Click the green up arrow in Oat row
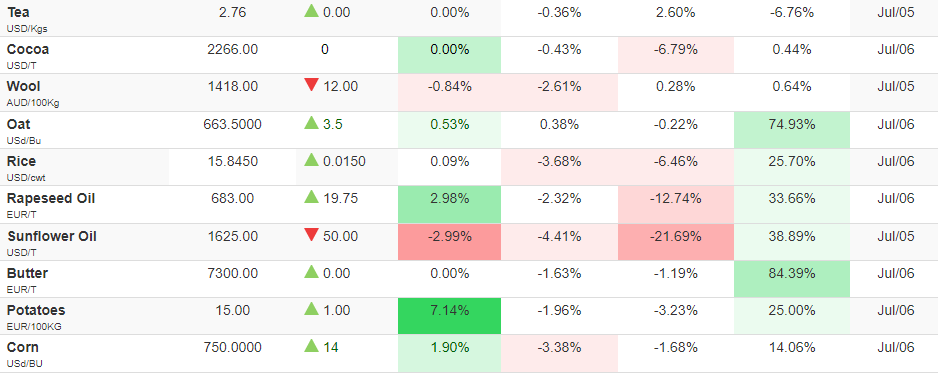938x373 pixels. 311,123
